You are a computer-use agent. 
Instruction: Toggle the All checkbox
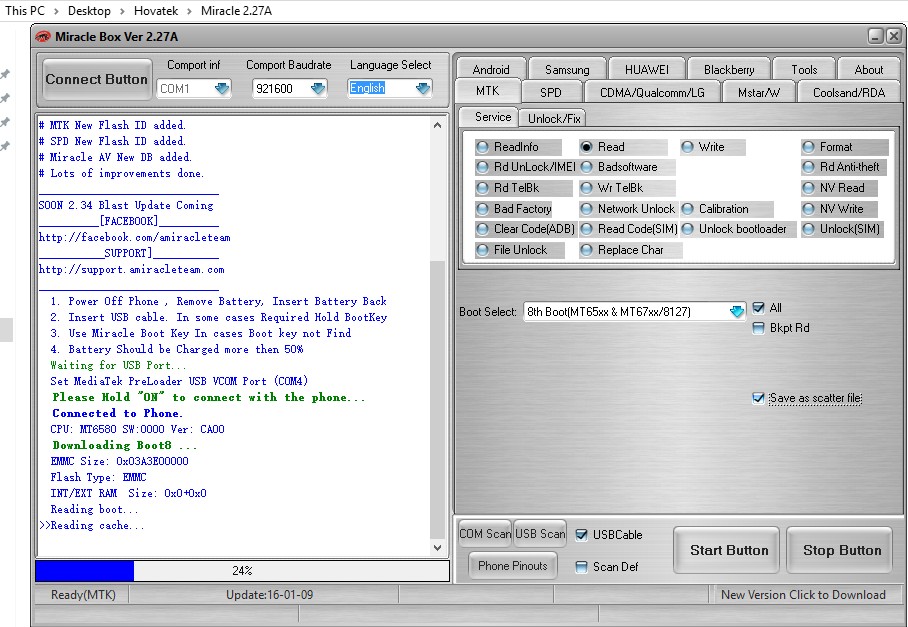click(758, 308)
